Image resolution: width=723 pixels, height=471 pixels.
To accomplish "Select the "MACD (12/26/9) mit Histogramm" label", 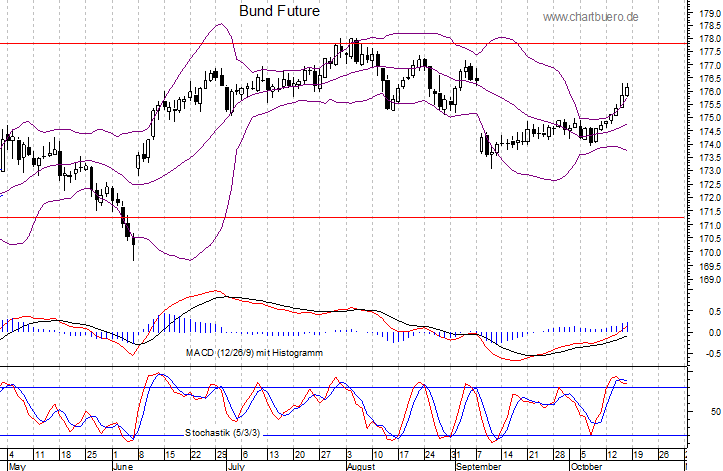I will pyautogui.click(x=255, y=353).
